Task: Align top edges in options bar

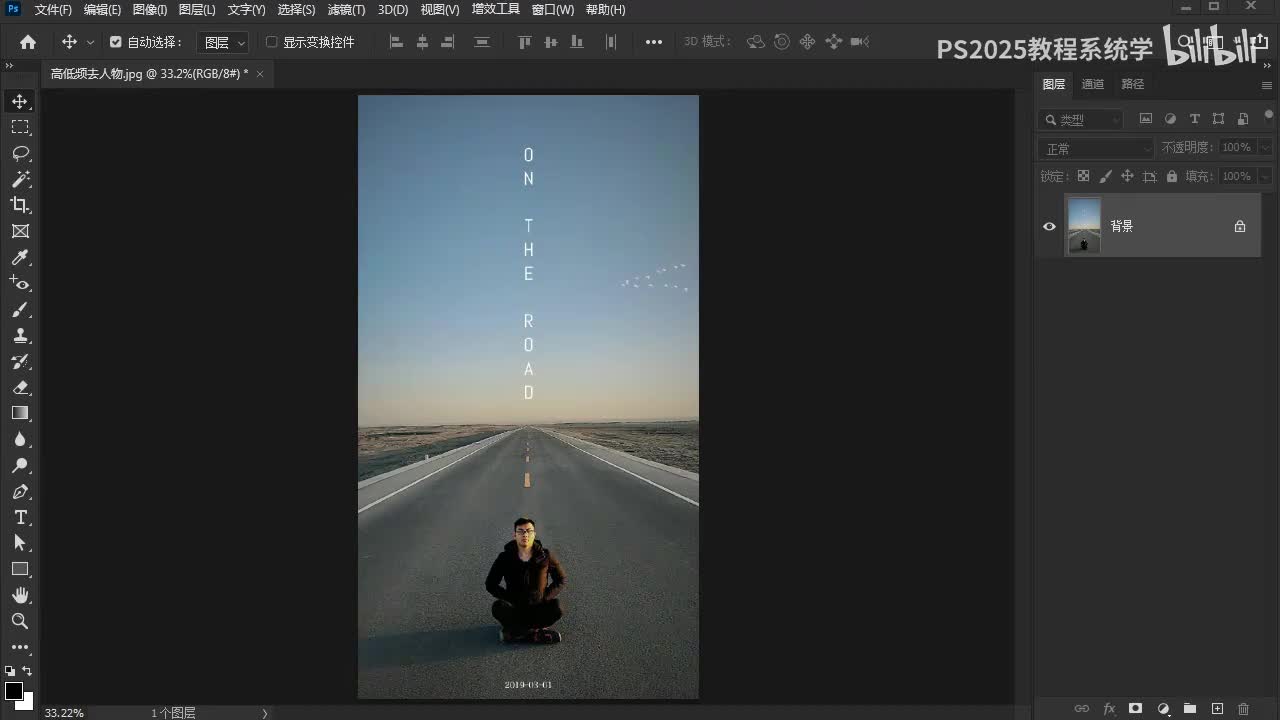Action: (524, 42)
